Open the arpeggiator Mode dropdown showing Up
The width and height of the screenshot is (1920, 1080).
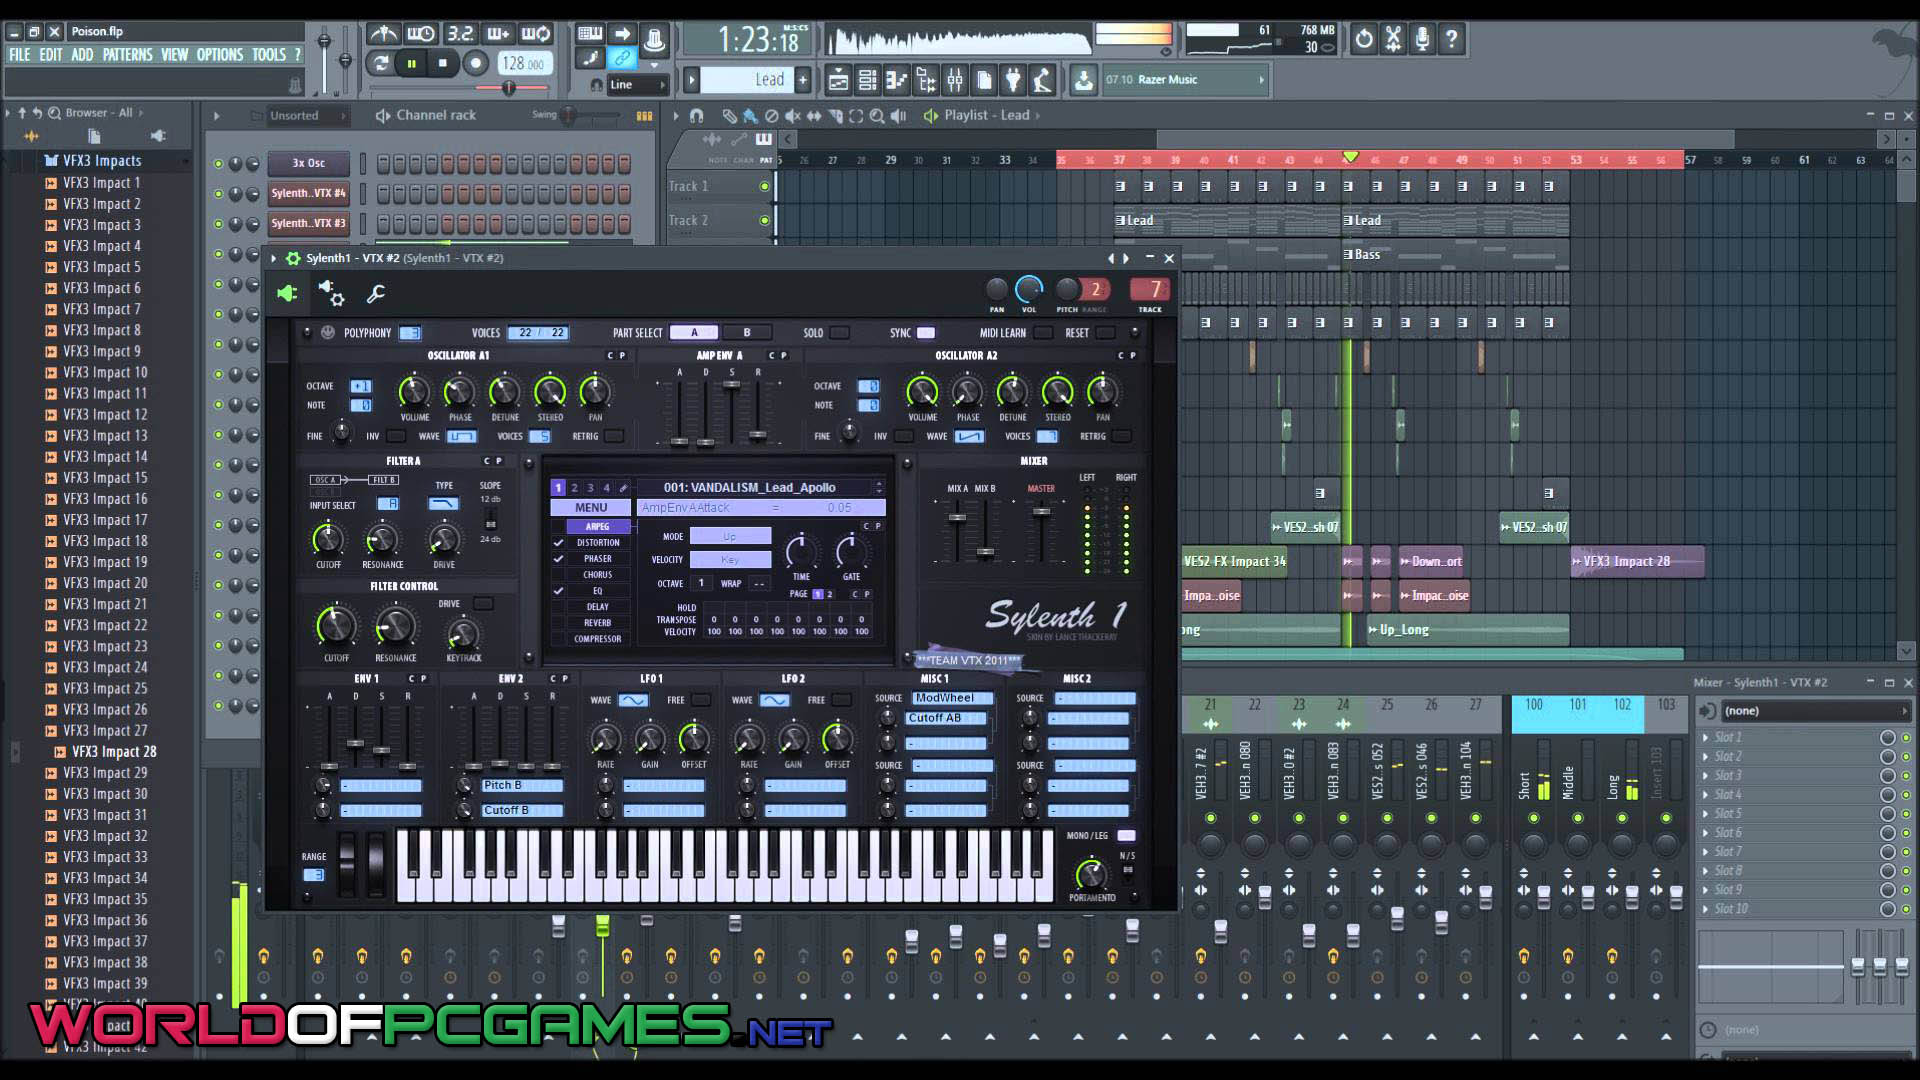point(730,537)
